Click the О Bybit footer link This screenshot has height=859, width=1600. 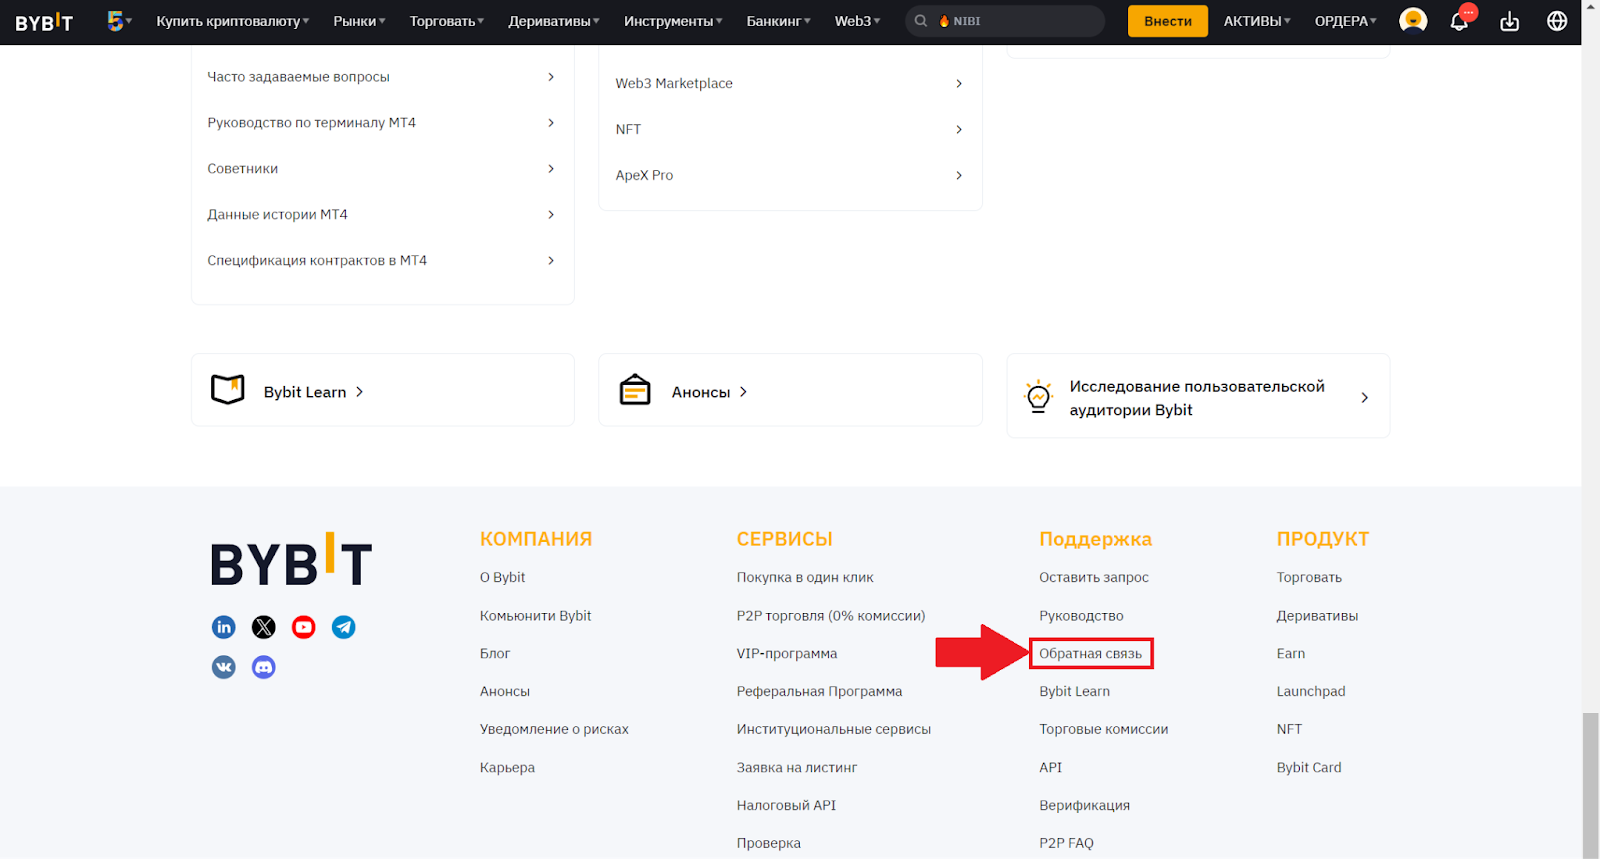tap(502, 577)
